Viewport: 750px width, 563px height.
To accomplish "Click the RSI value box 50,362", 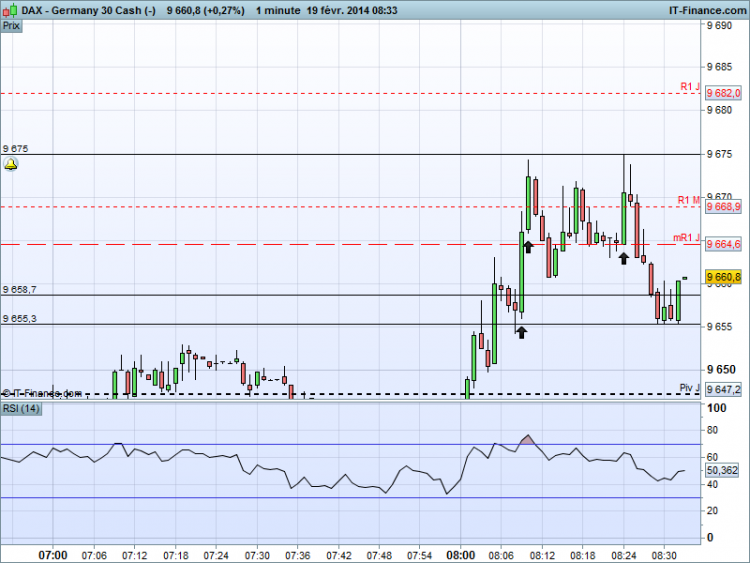I will pos(722,471).
